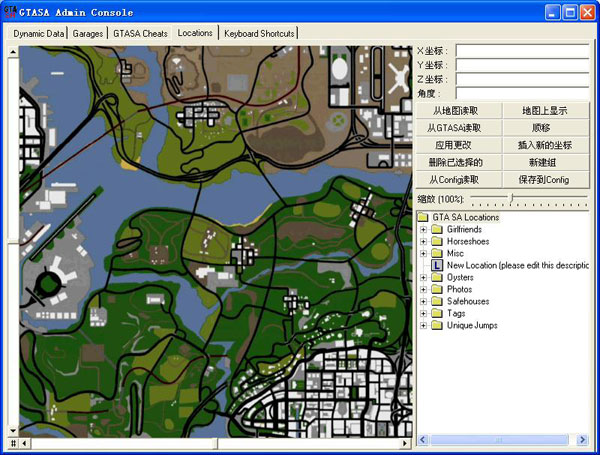This screenshot has height=455, width=600.
Task: Expand the Photos folder node
Action: (x=424, y=289)
